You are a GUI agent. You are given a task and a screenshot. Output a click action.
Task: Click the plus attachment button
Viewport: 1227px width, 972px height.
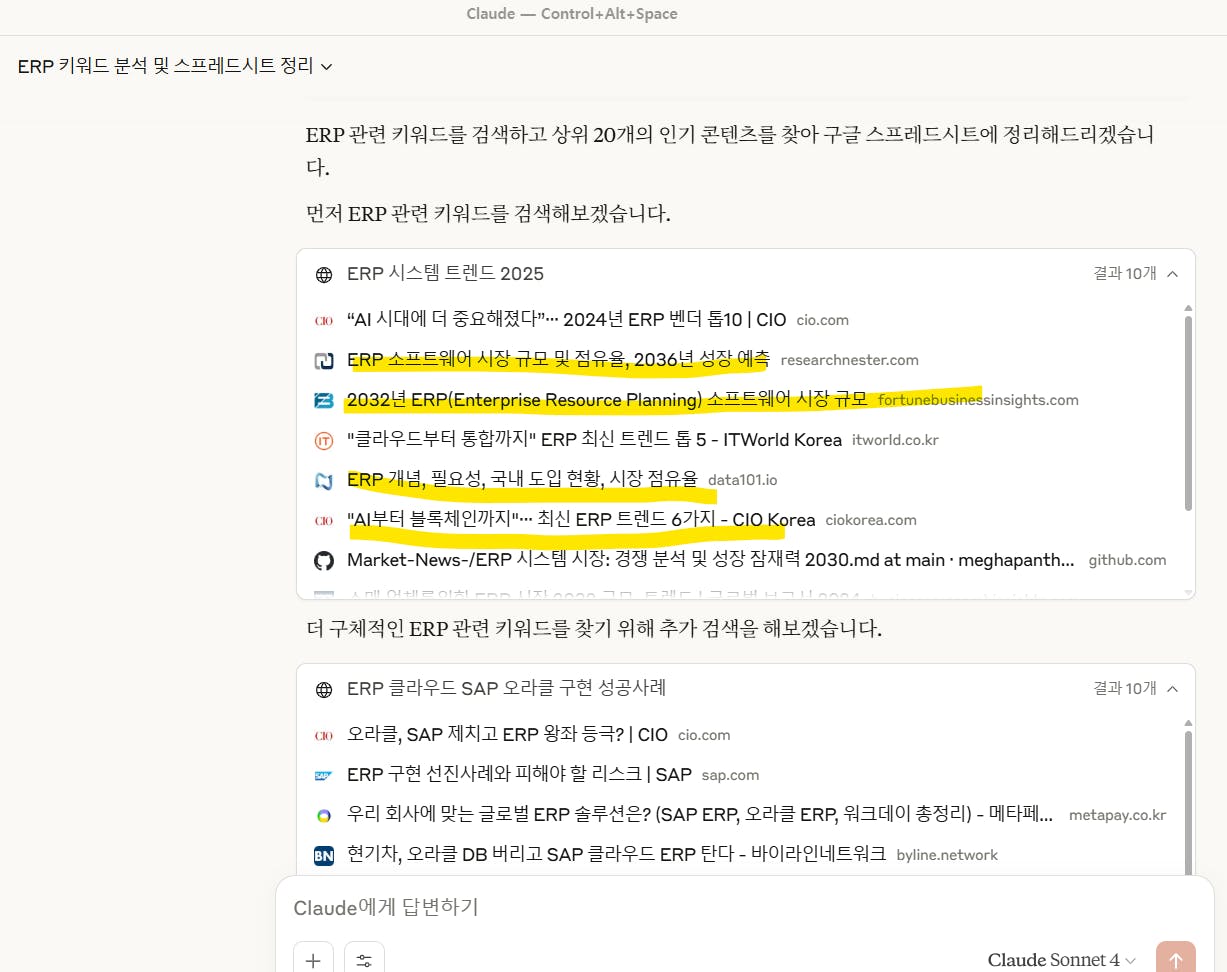pos(313,959)
